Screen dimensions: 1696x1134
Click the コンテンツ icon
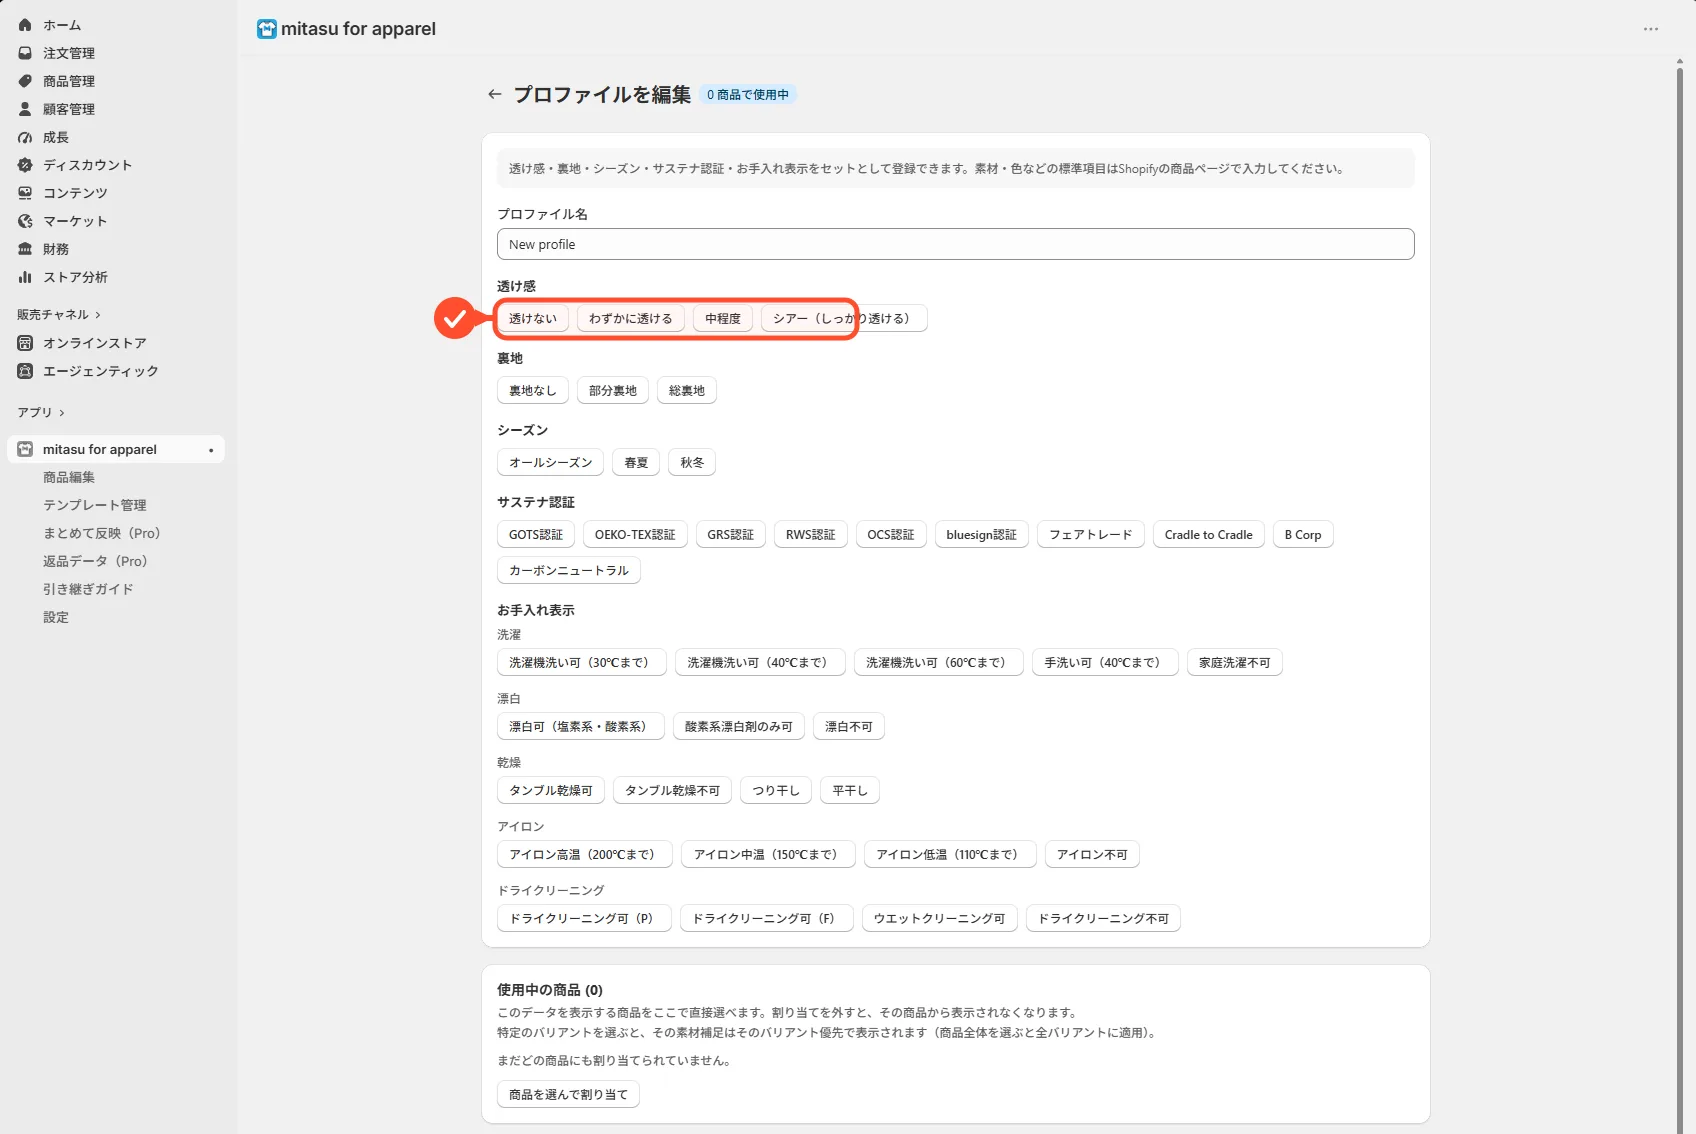click(25, 193)
